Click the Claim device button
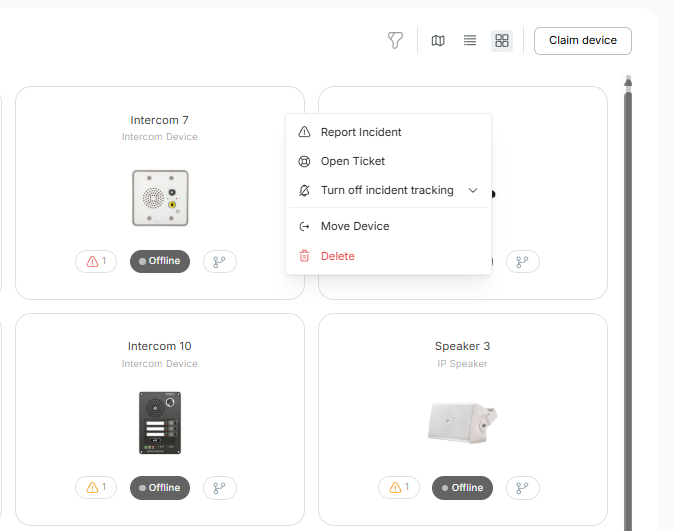The width and height of the screenshot is (673, 531). 583,41
